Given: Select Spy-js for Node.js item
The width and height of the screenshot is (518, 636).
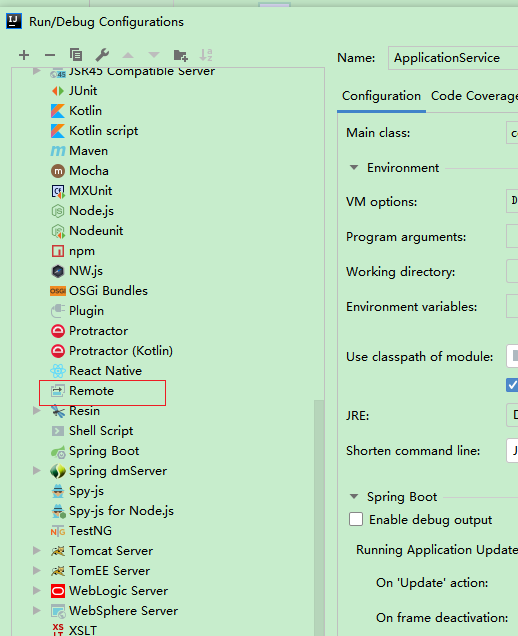Looking at the screenshot, I should click(x=121, y=511).
